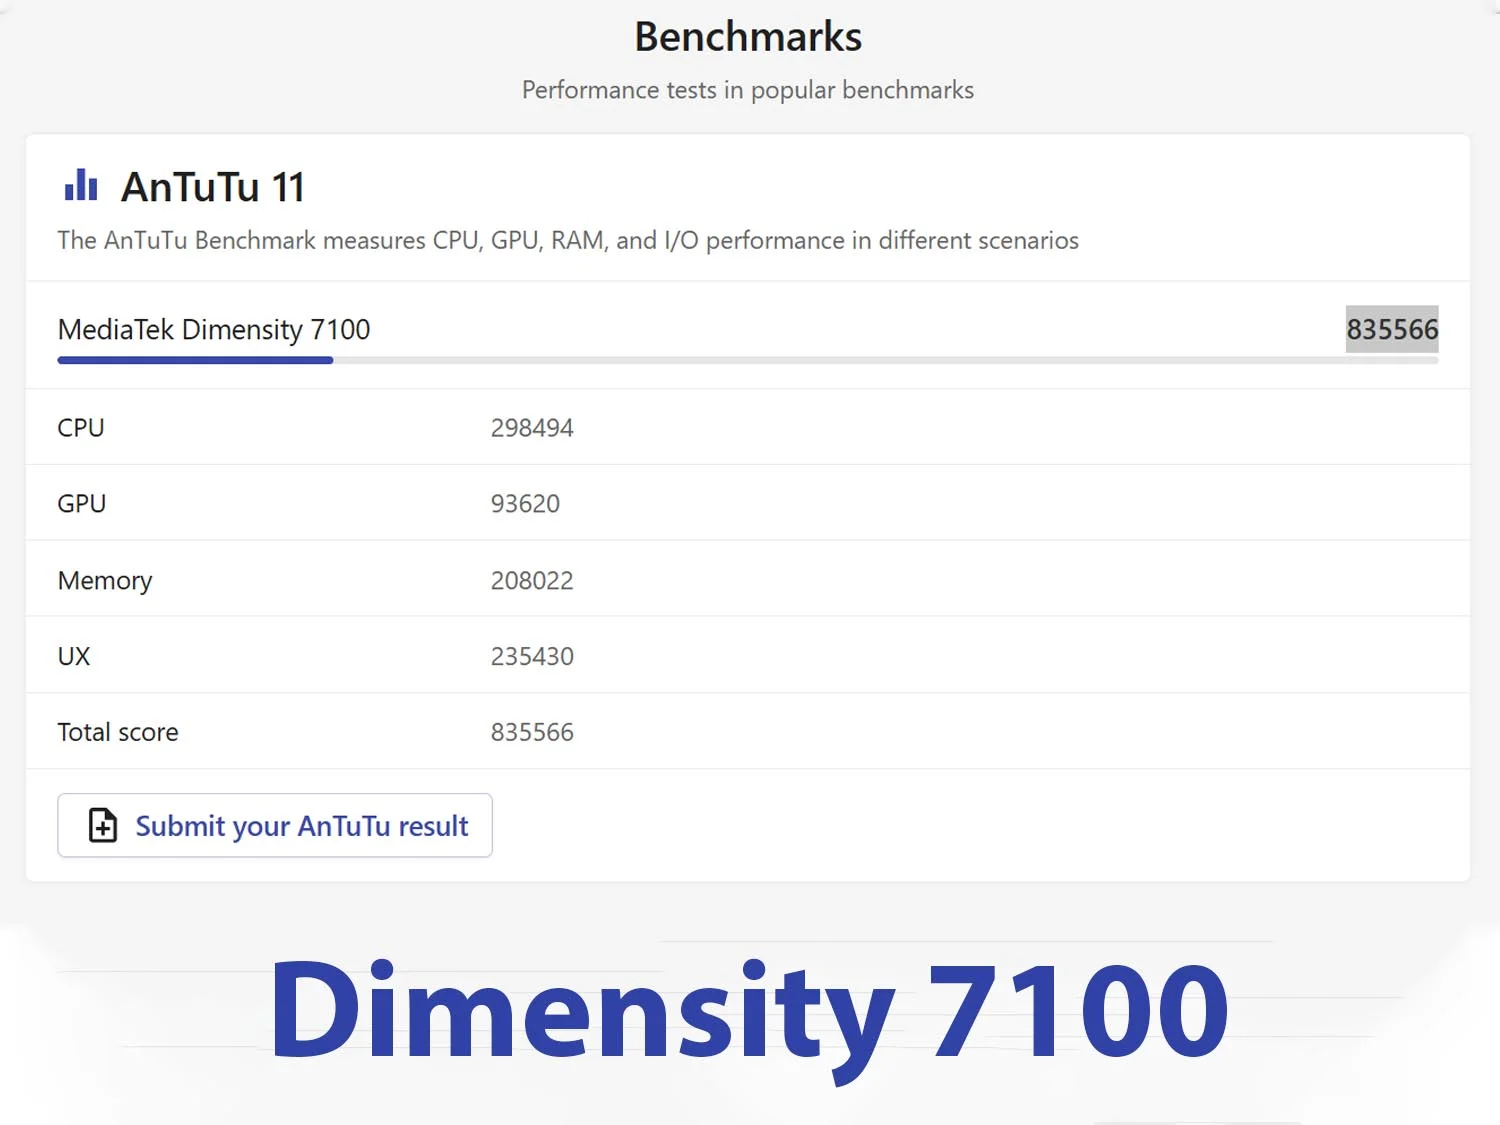Select the Total score row

coord(748,732)
